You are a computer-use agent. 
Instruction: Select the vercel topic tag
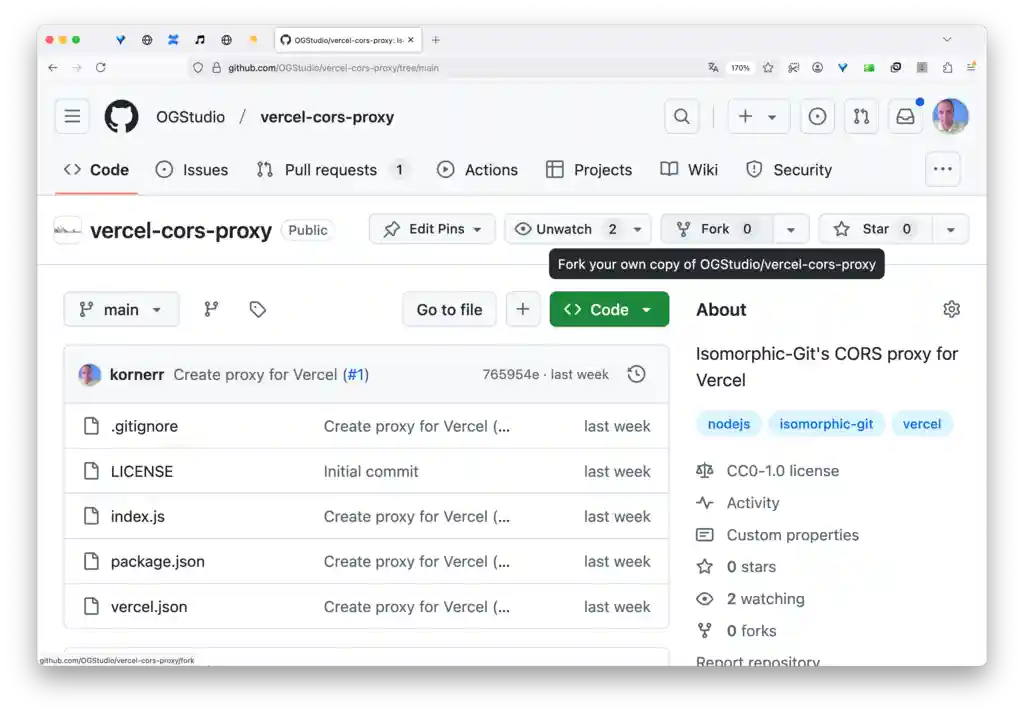click(921, 424)
